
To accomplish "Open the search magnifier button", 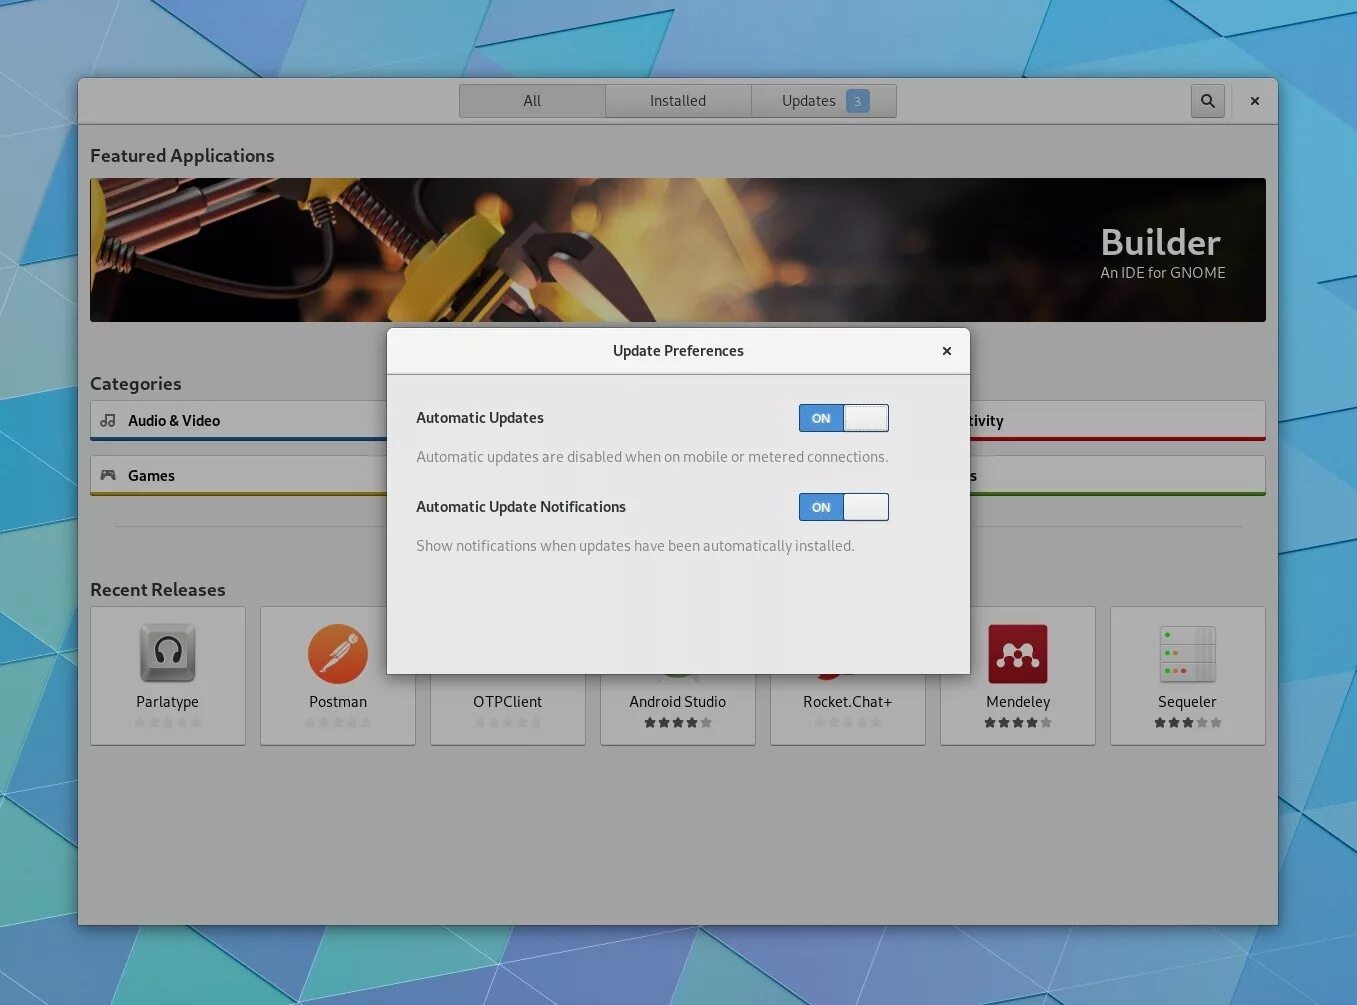I will click(x=1208, y=101).
